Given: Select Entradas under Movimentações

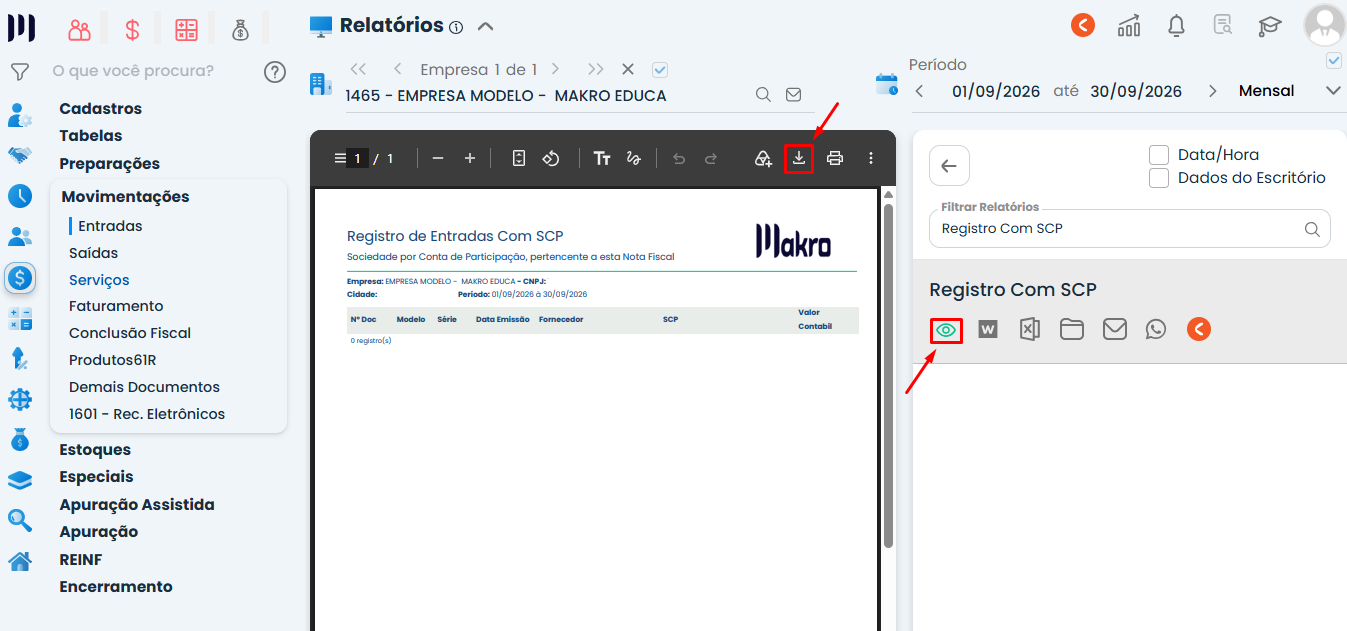Looking at the screenshot, I should (110, 226).
